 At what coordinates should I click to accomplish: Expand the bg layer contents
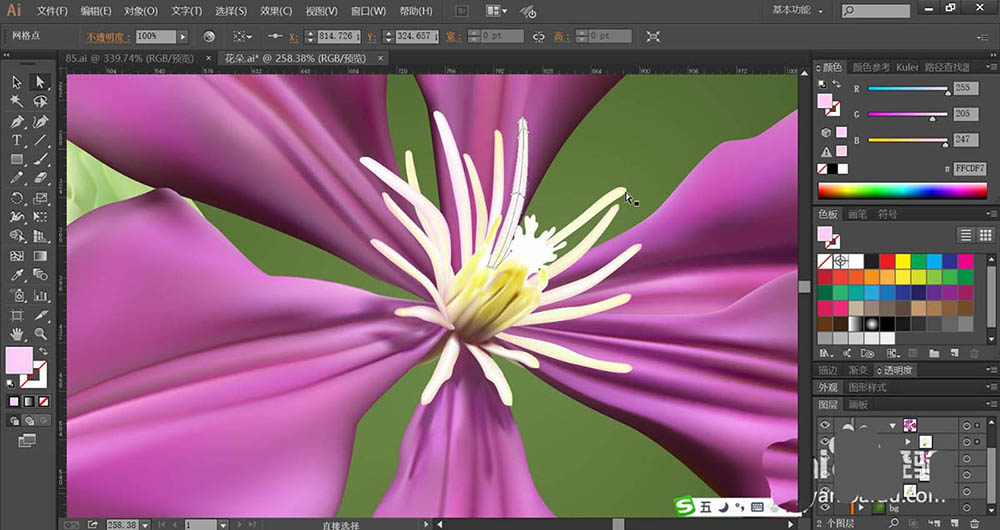point(862,507)
